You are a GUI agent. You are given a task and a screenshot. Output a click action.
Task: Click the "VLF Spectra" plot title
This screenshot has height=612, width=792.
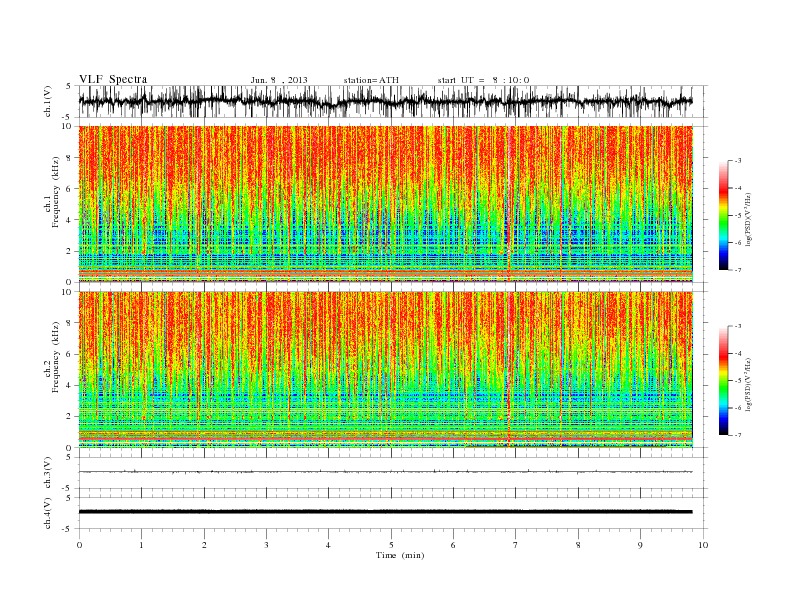[x=113, y=79]
